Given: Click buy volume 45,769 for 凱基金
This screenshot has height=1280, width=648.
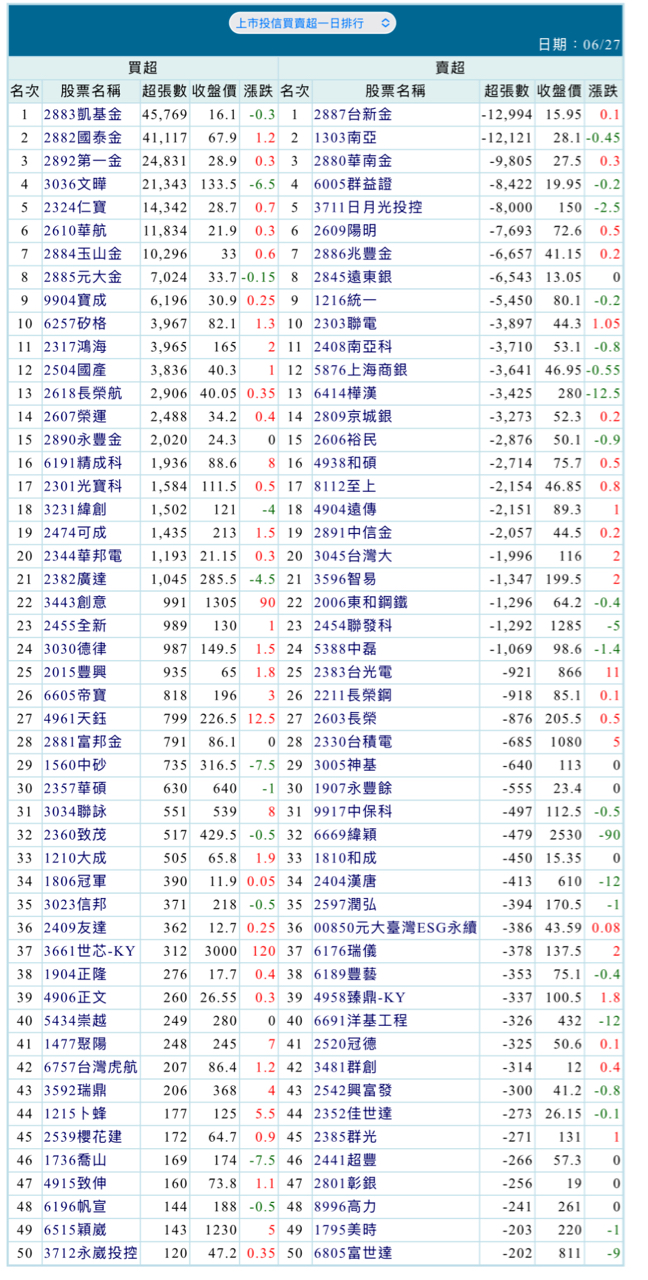Looking at the screenshot, I should coord(165,115).
